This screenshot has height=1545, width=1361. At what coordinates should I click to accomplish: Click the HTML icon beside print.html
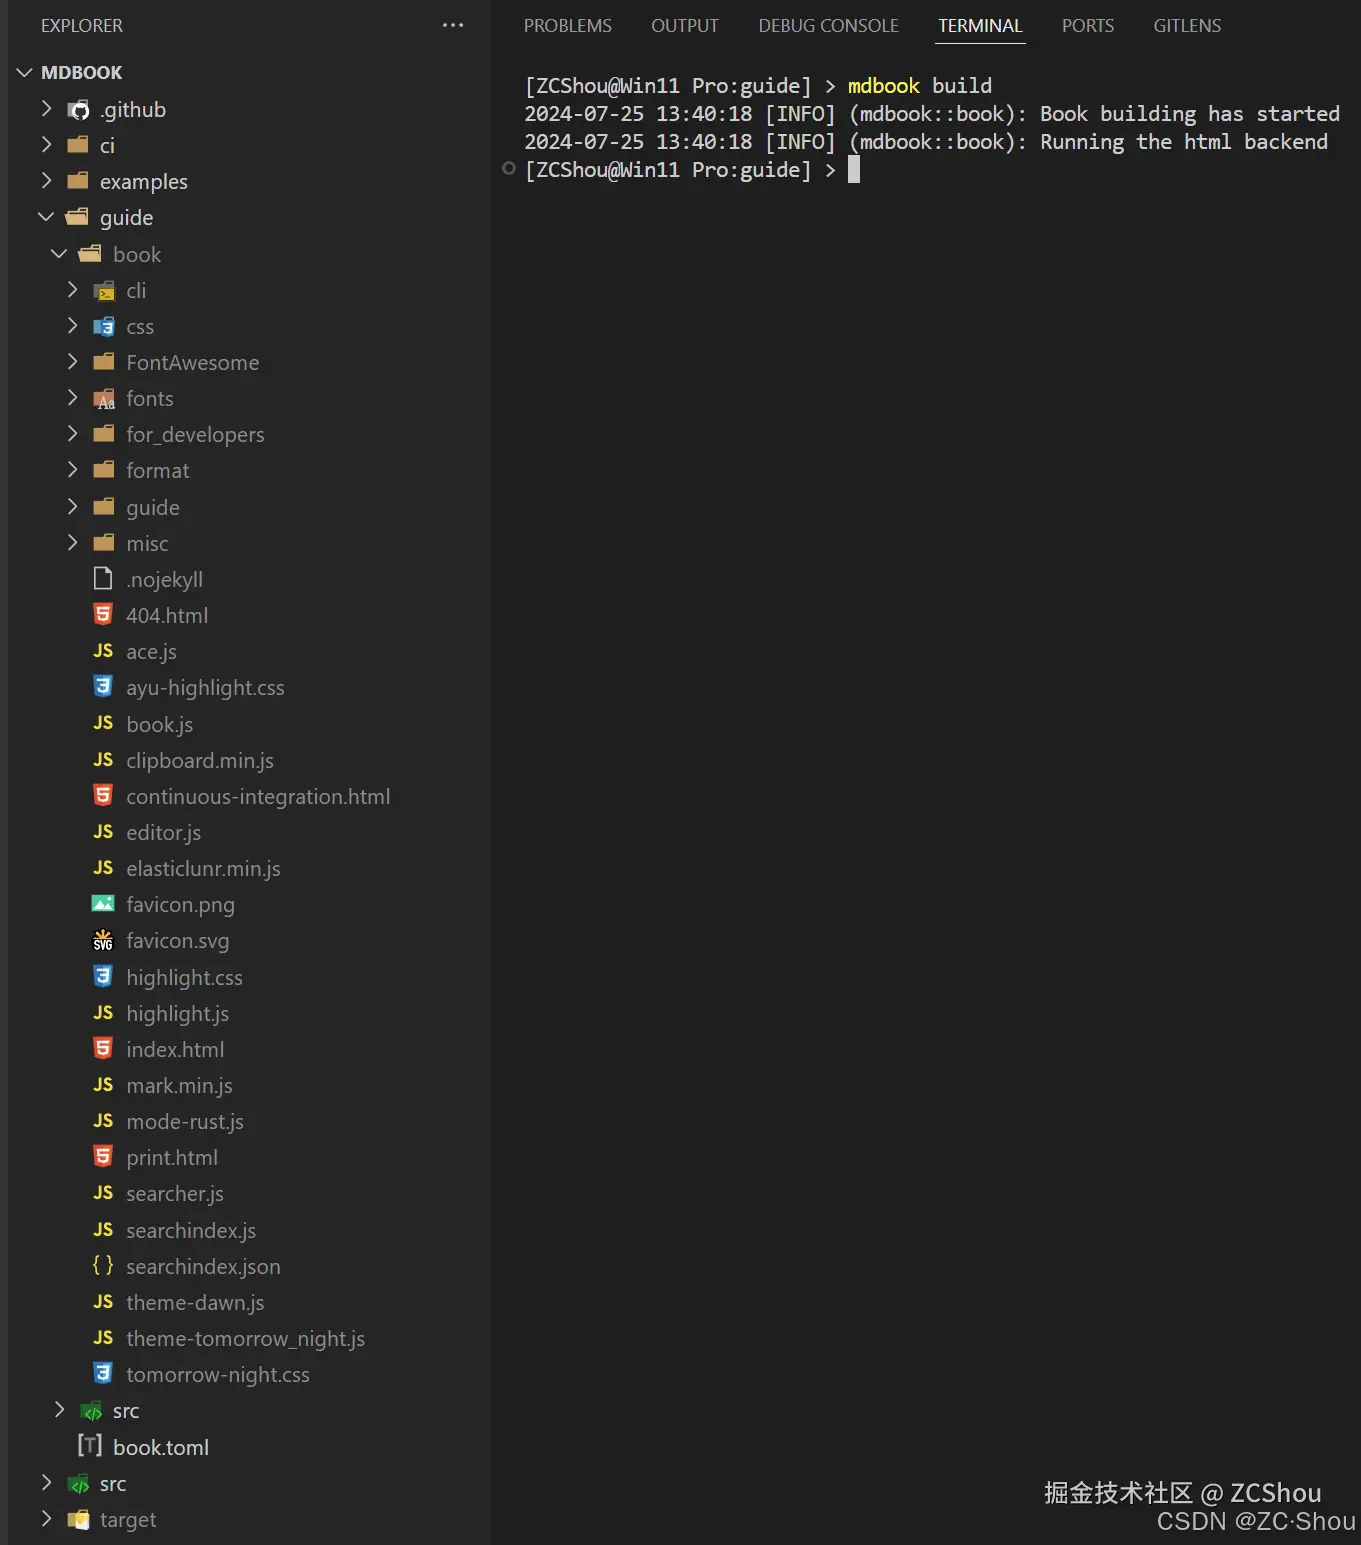(x=103, y=1157)
